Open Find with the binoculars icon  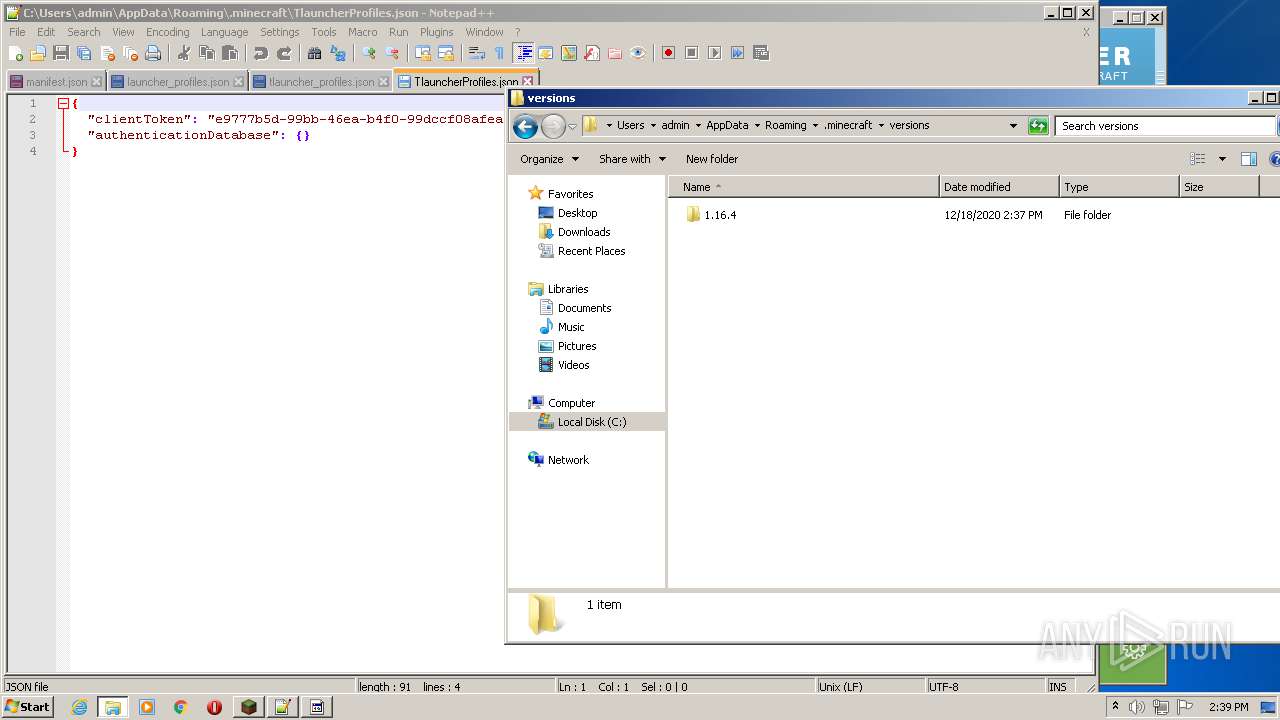tap(315, 53)
